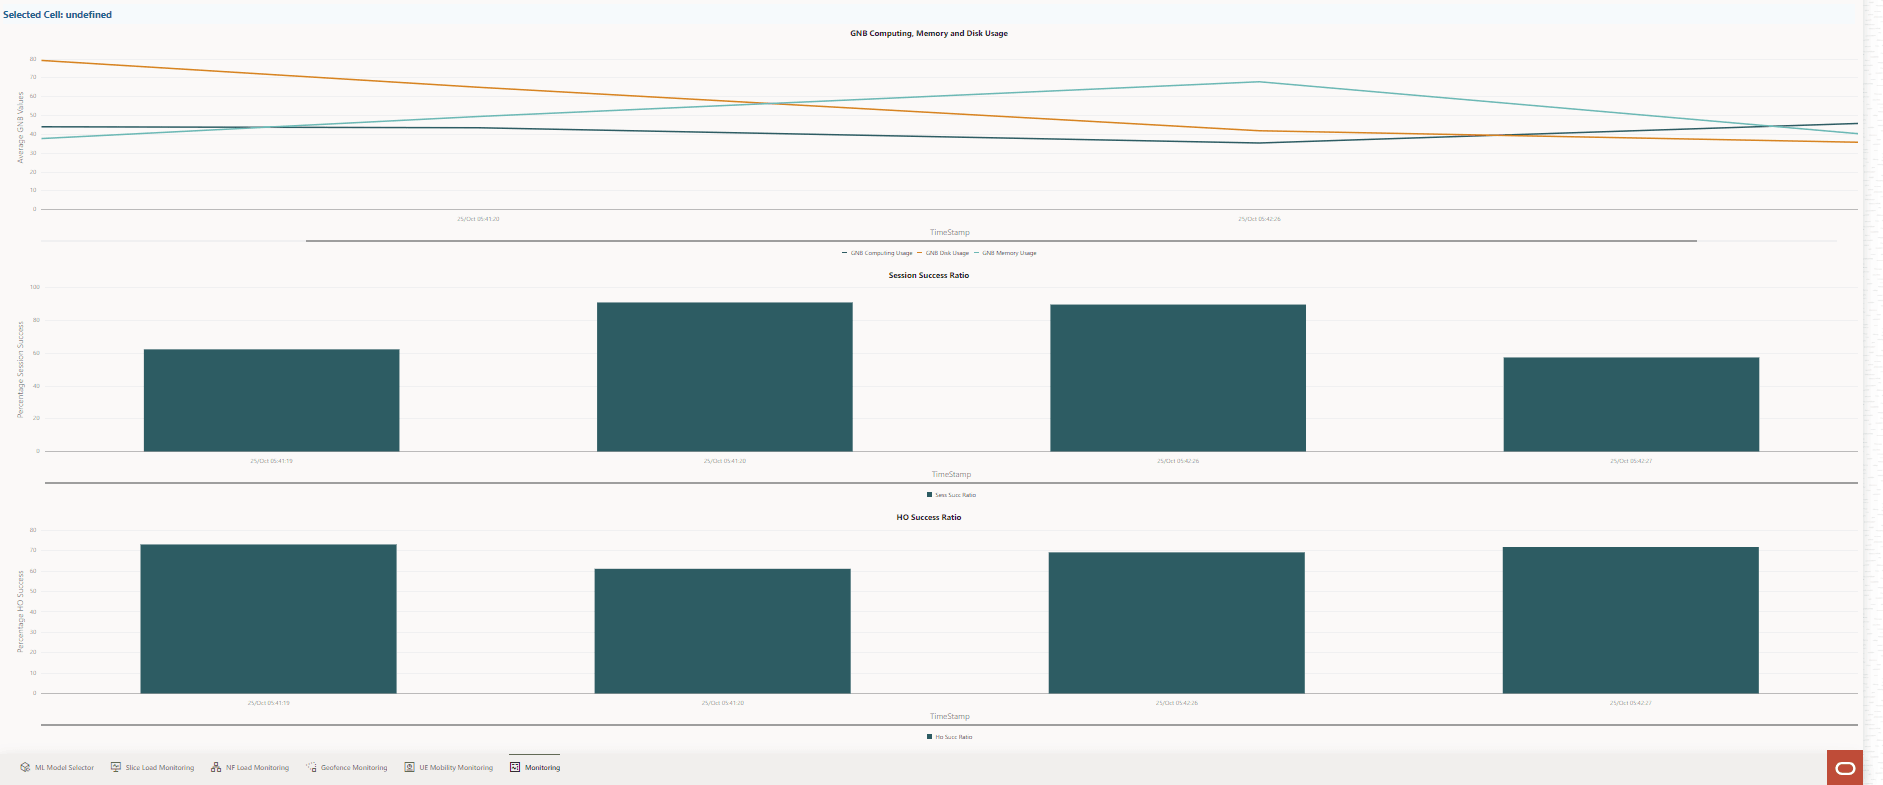Toggle GNB Disk Usage legend entry

(x=943, y=253)
